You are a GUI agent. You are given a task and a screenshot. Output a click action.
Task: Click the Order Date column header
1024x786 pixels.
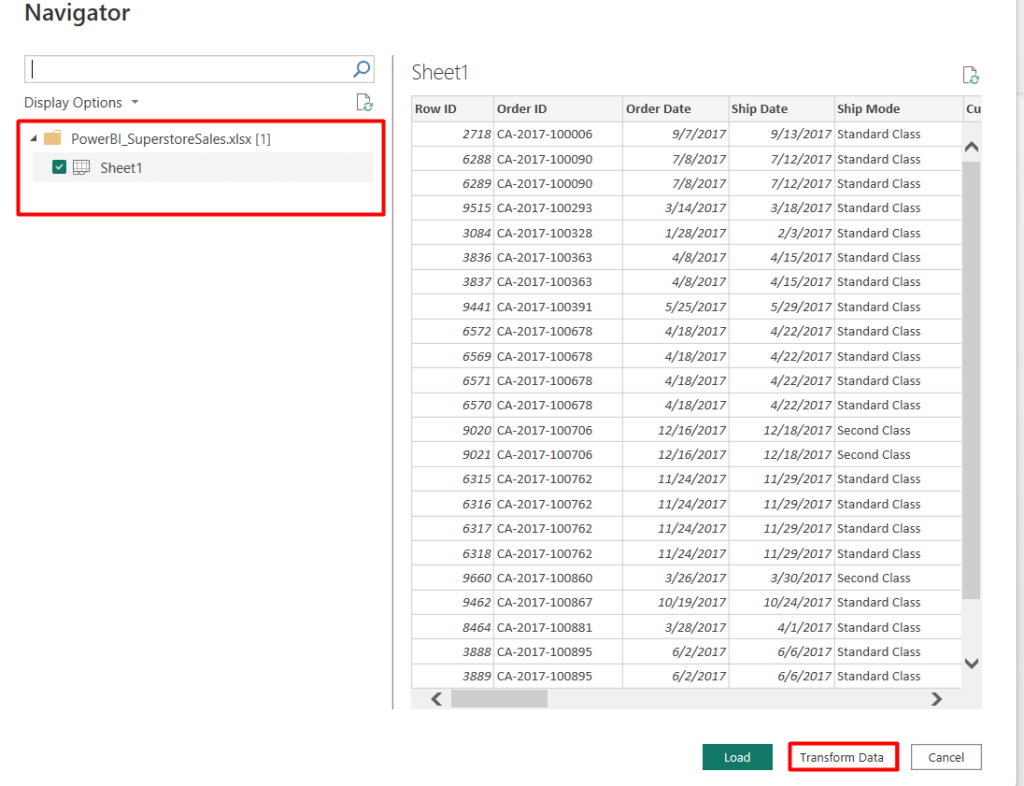[x=675, y=109]
